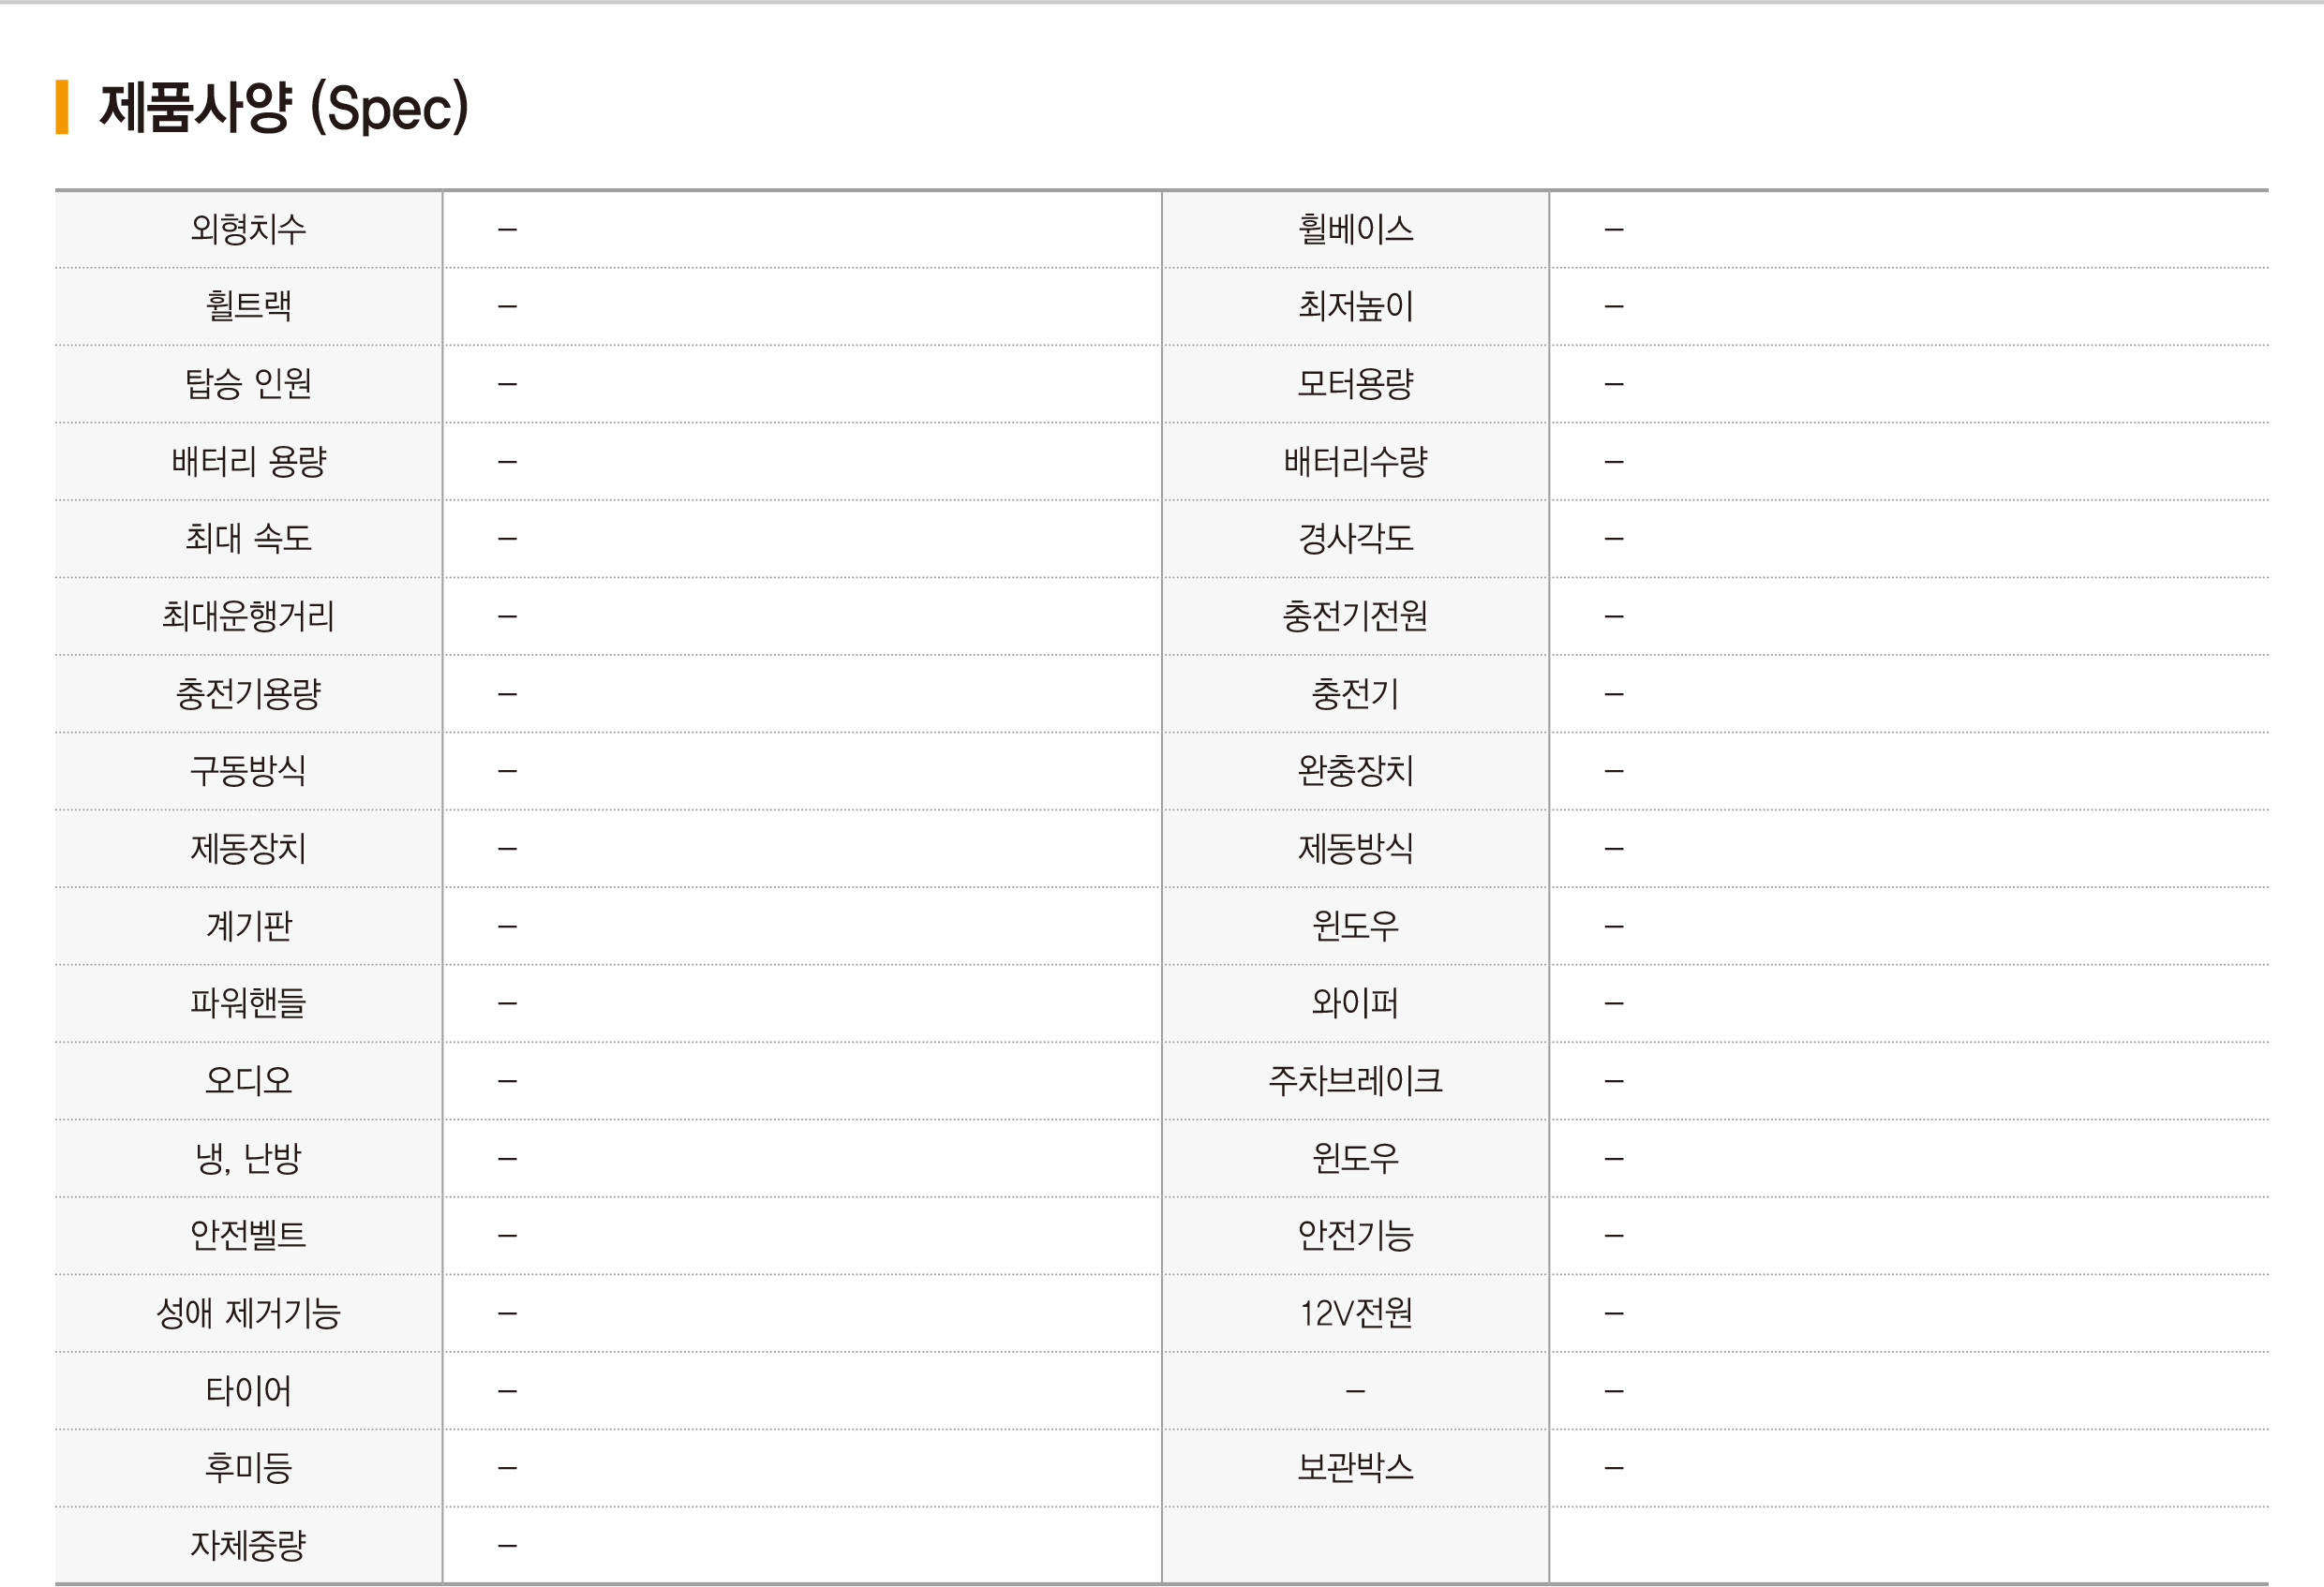Select the 외형치수 label cell
Viewport: 2324px width, 1587px height.
(x=248, y=229)
